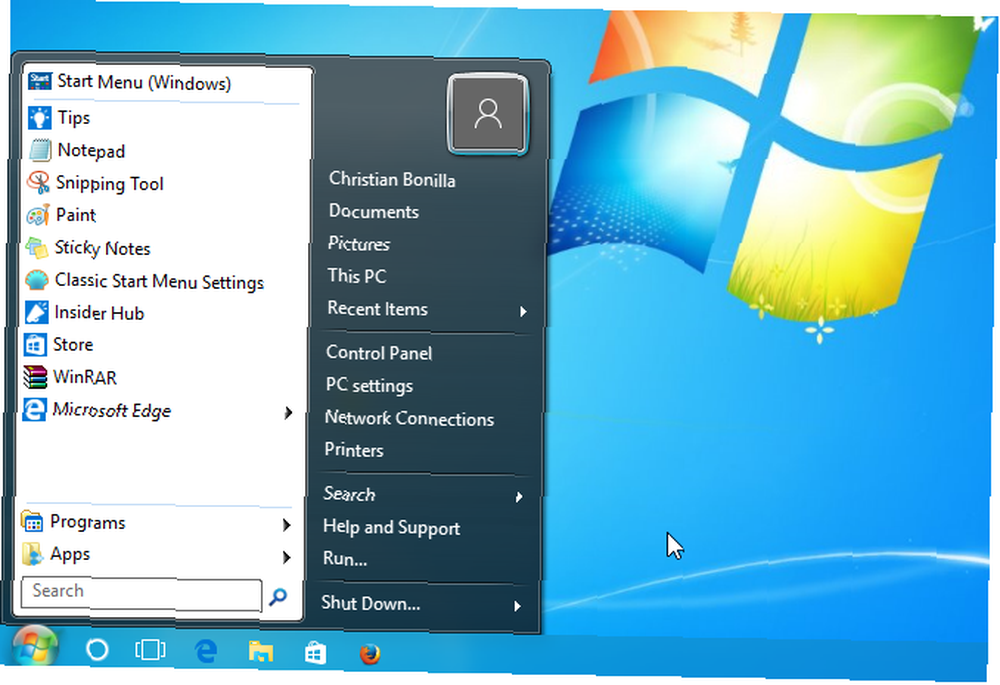Image resolution: width=1000 pixels, height=685 pixels.
Task: Open Pictures from start menu
Action: click(x=358, y=244)
